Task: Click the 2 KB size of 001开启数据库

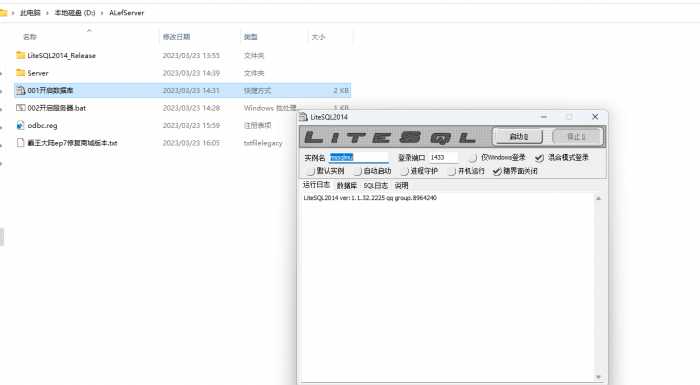Action: point(341,90)
